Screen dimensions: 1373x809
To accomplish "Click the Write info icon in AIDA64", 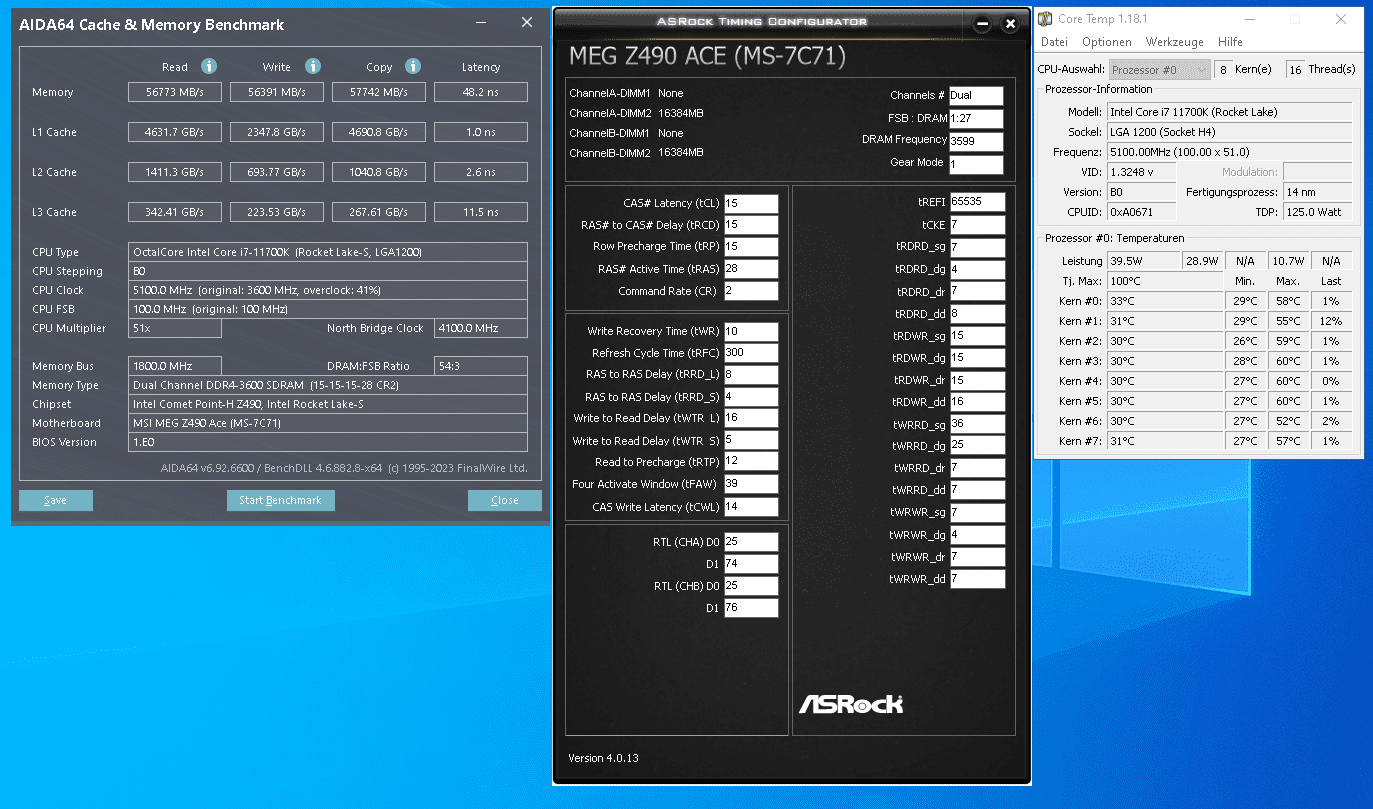I will click(313, 67).
